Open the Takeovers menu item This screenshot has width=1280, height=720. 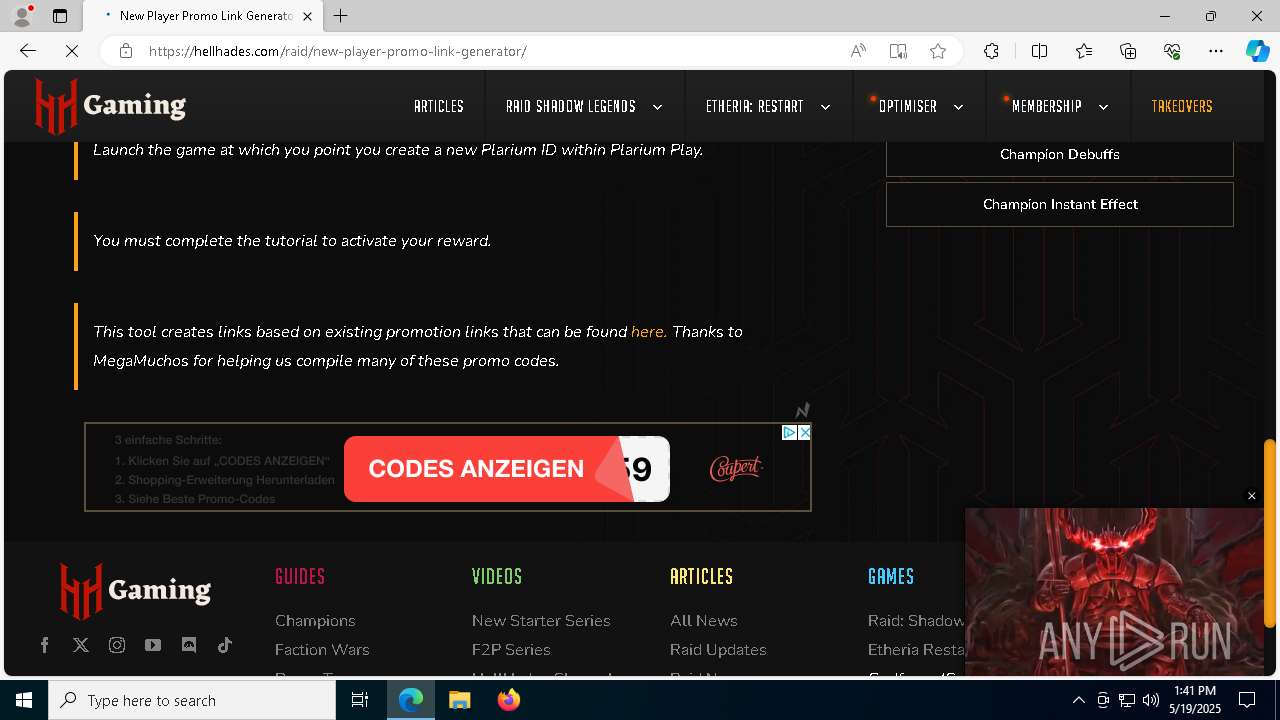(x=1182, y=106)
